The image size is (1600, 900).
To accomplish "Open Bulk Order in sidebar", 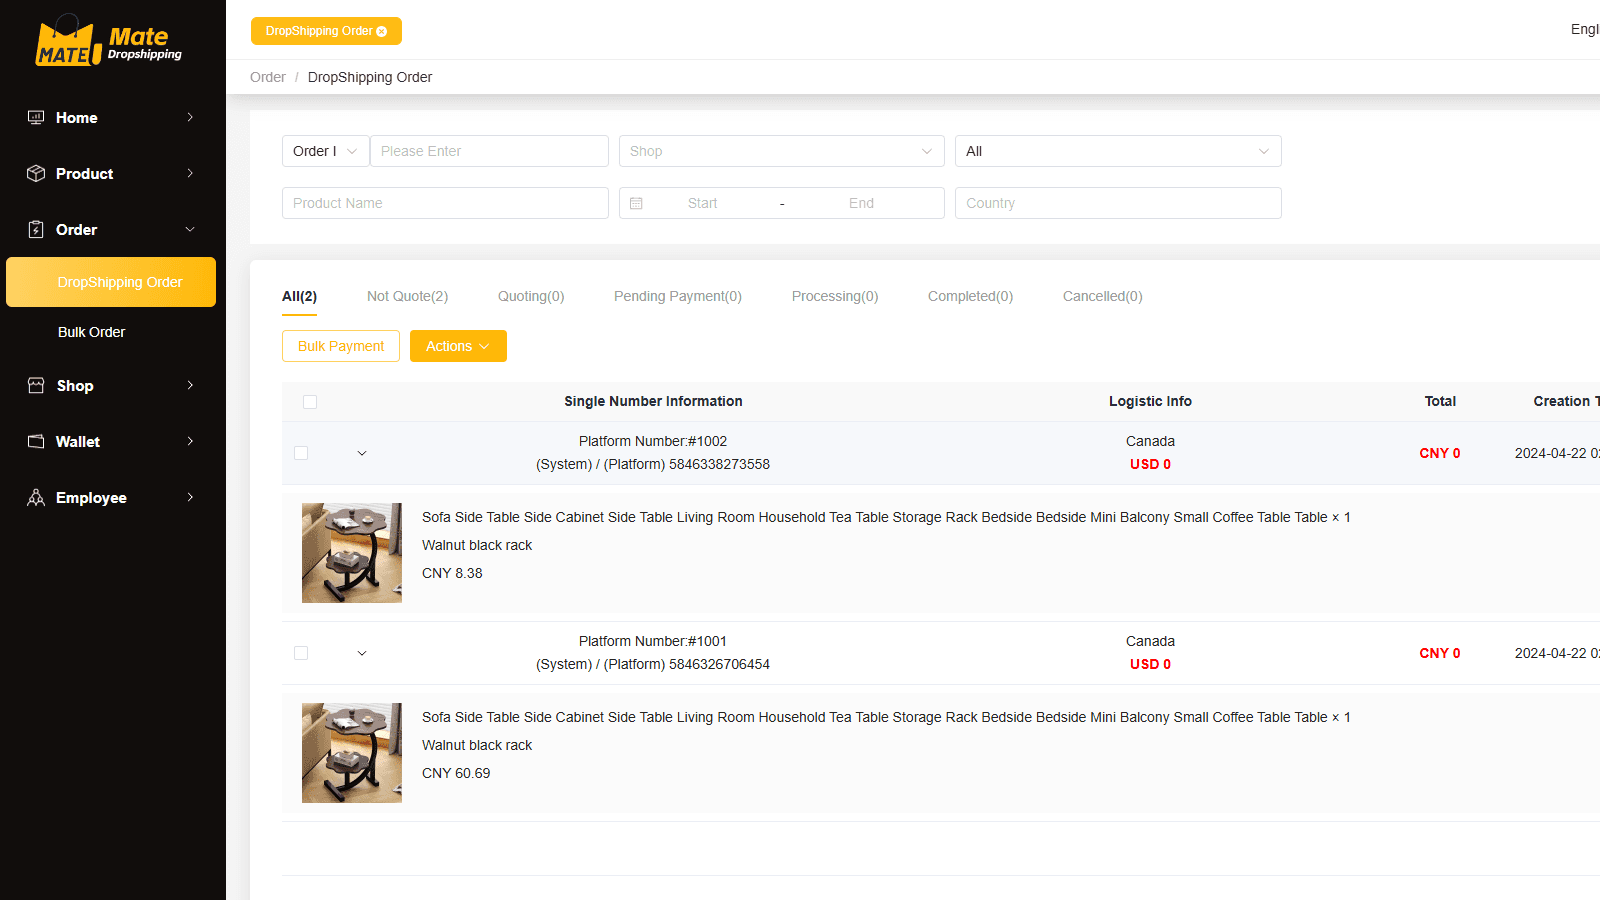I will (92, 332).
